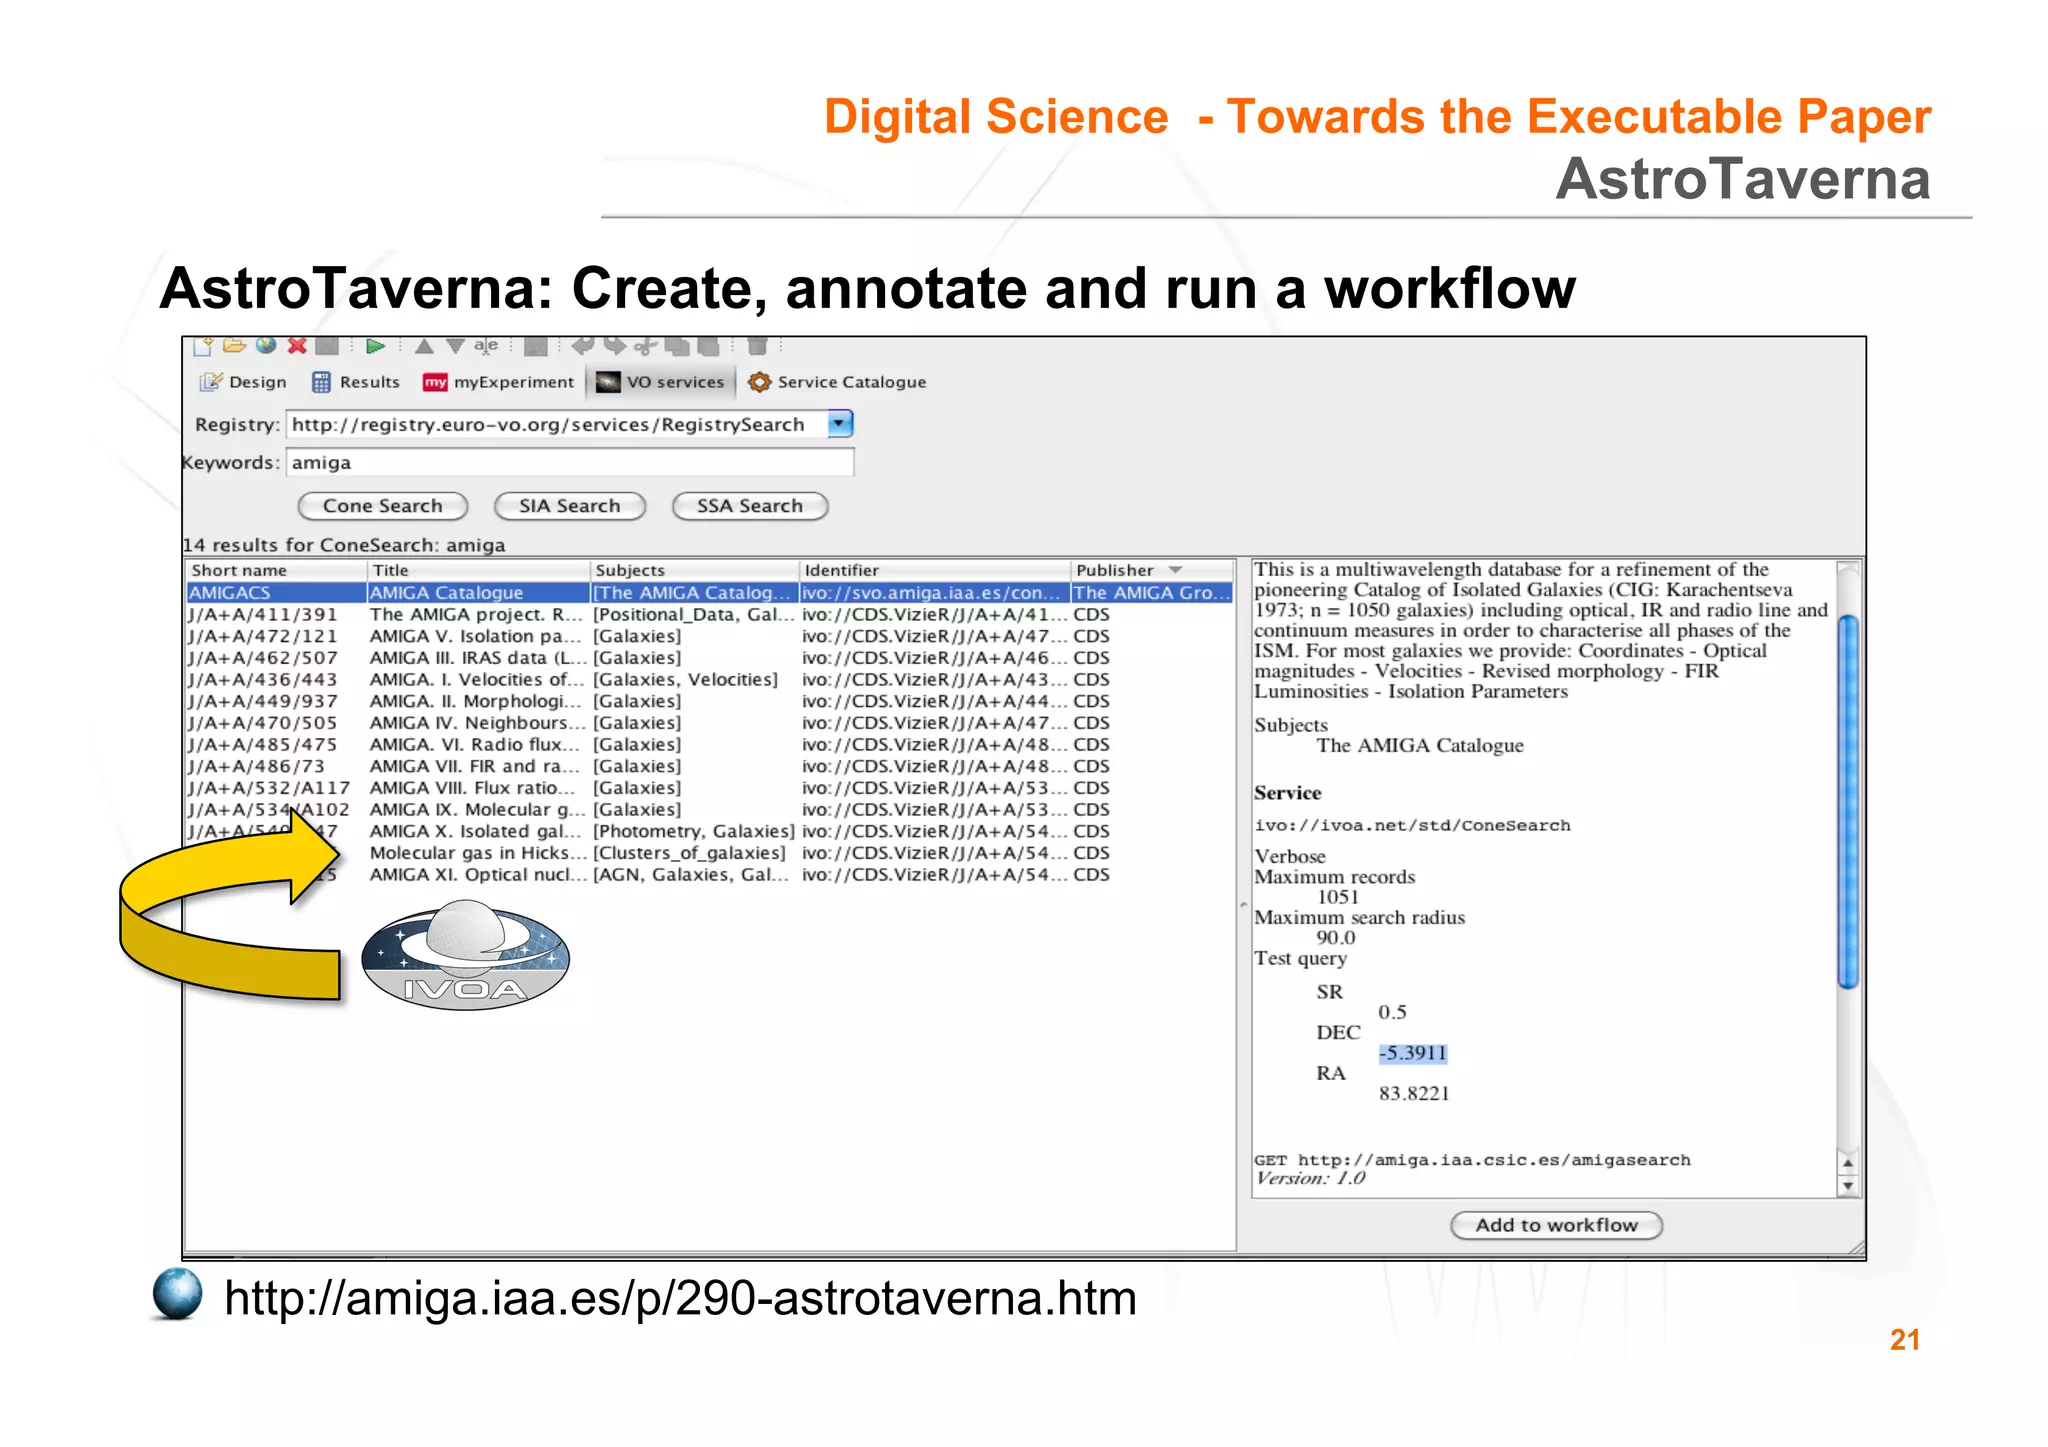The image size is (2048, 1447).
Task: Sort by the Identifier column header
Action: (x=935, y=570)
